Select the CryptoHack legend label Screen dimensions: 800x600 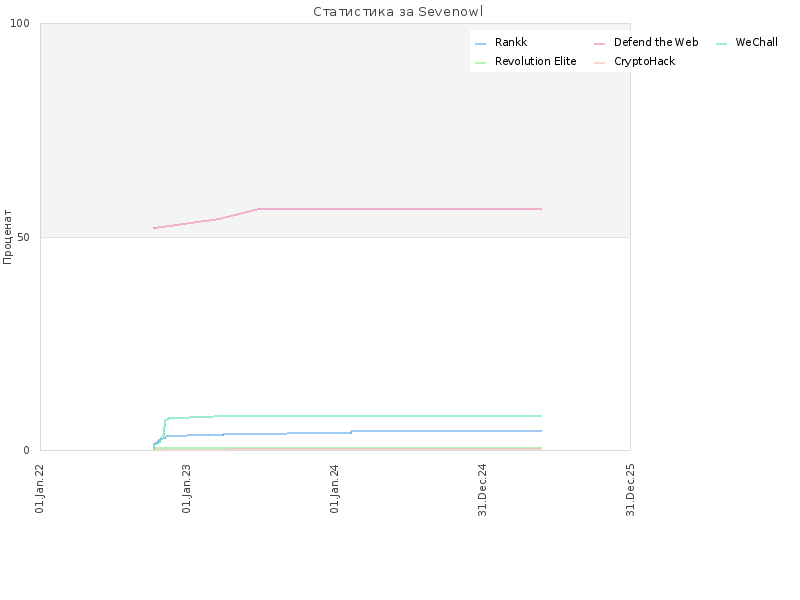click(644, 62)
